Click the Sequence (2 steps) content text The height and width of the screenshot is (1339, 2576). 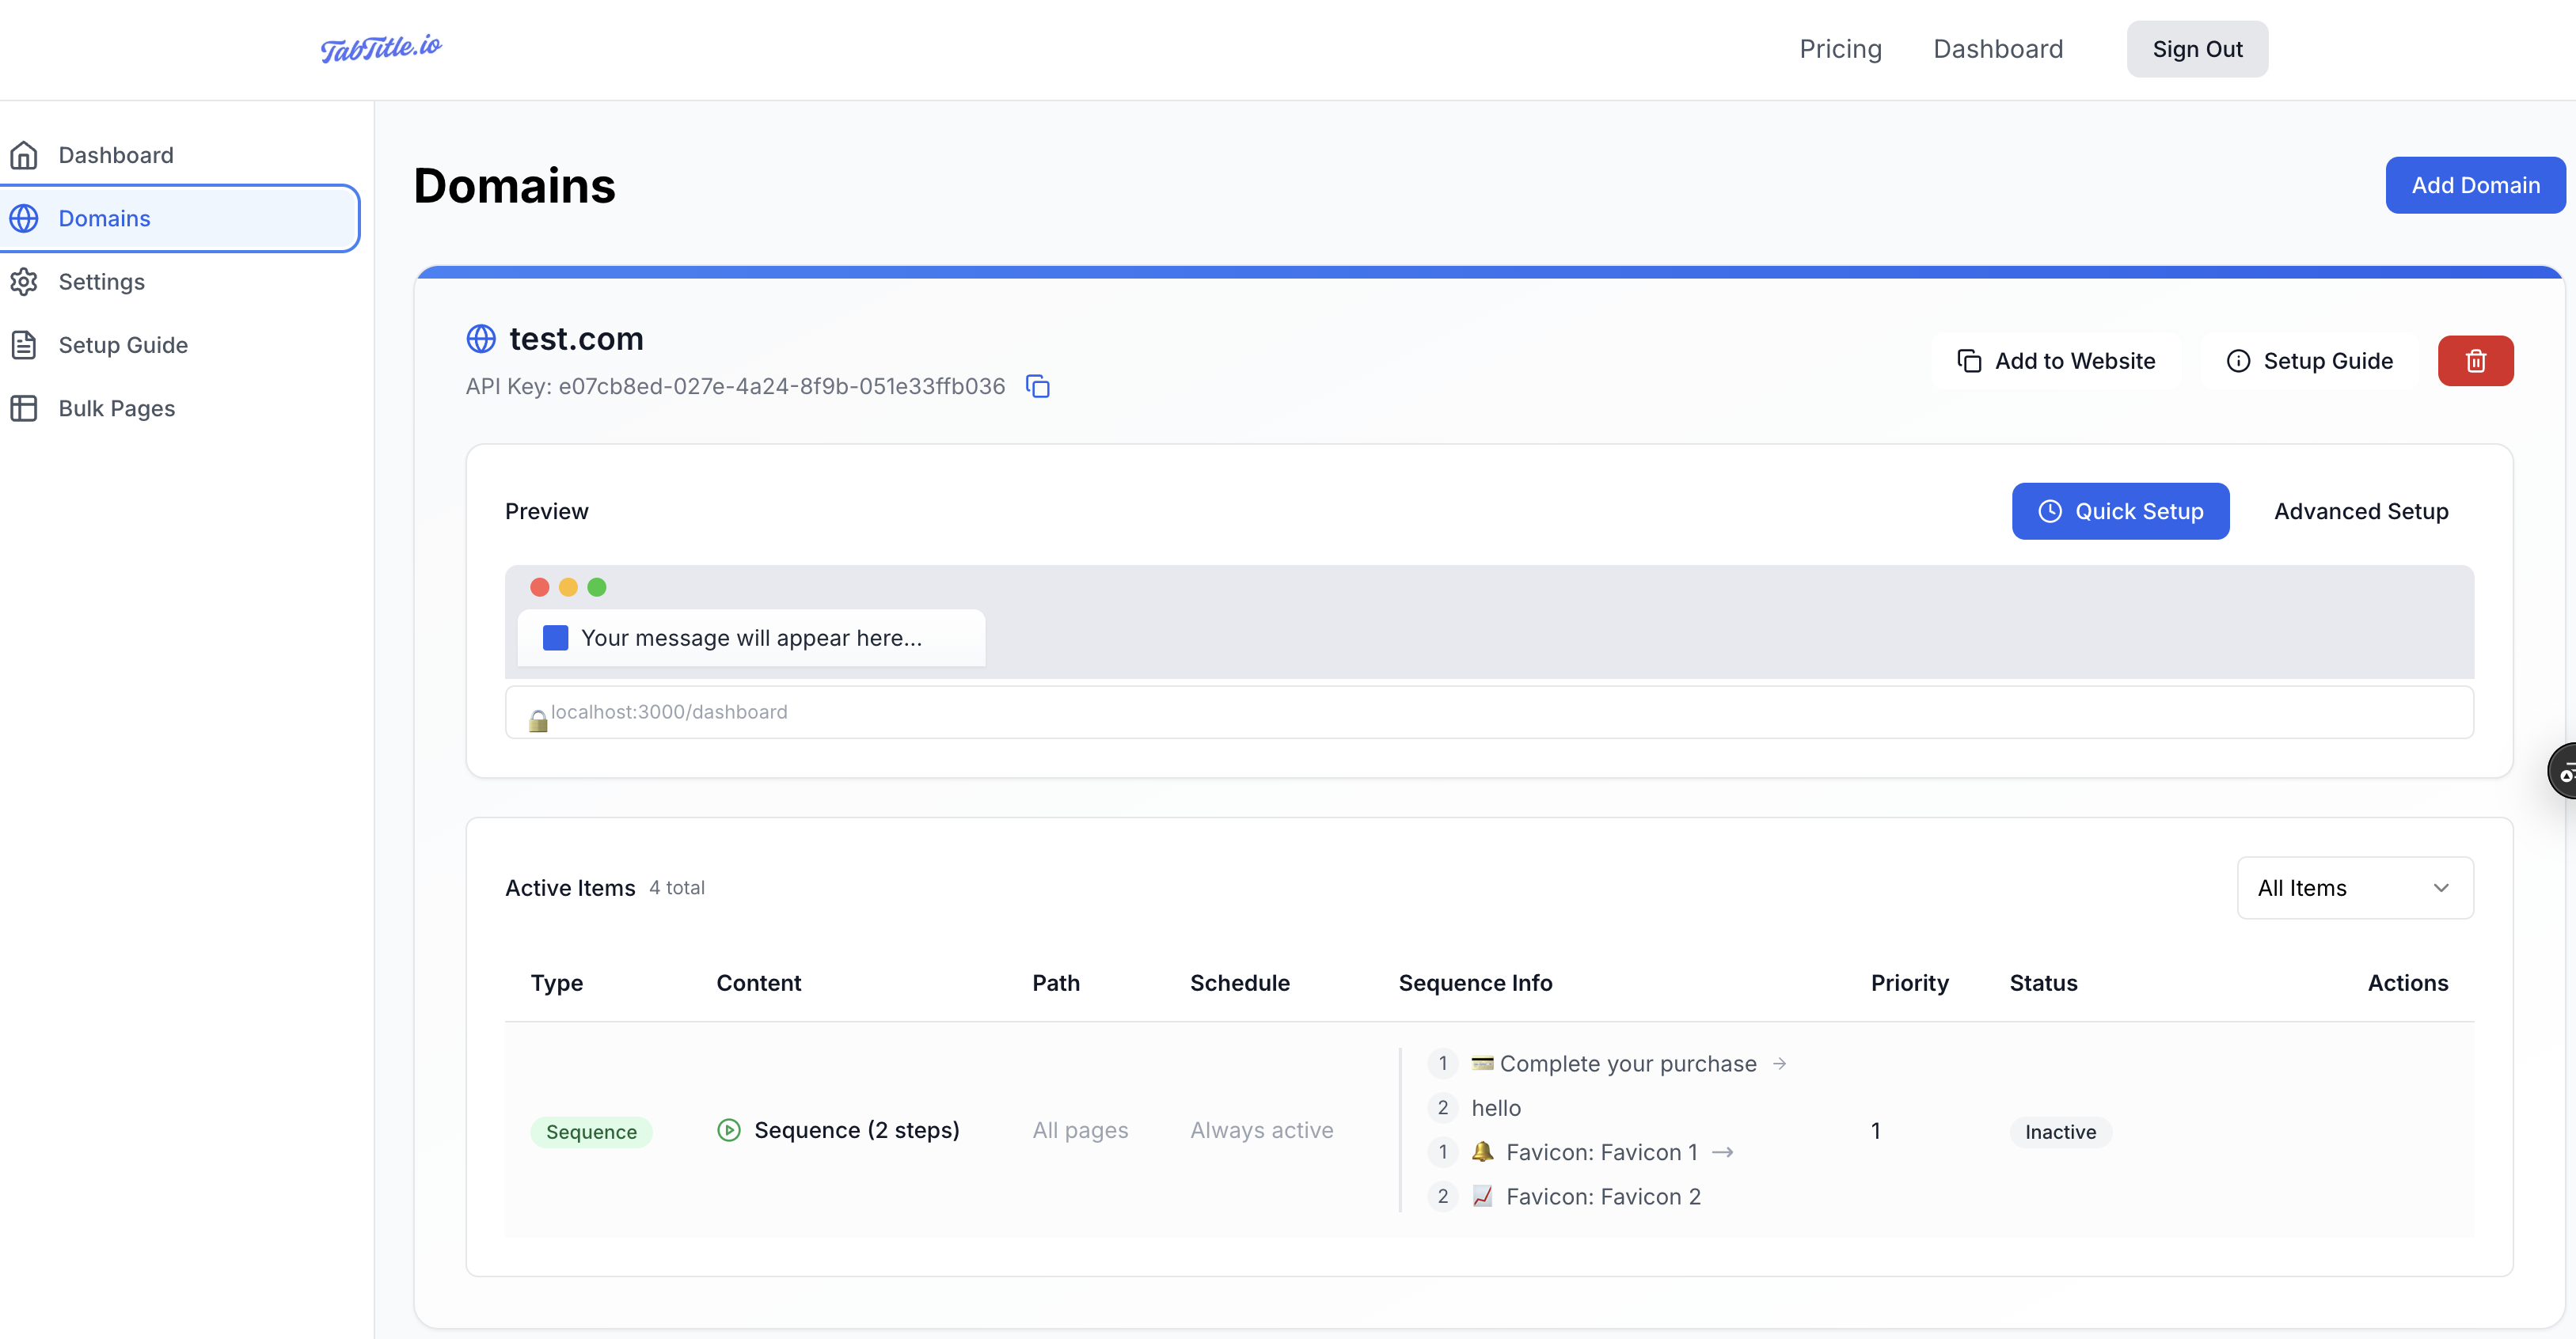point(857,1130)
